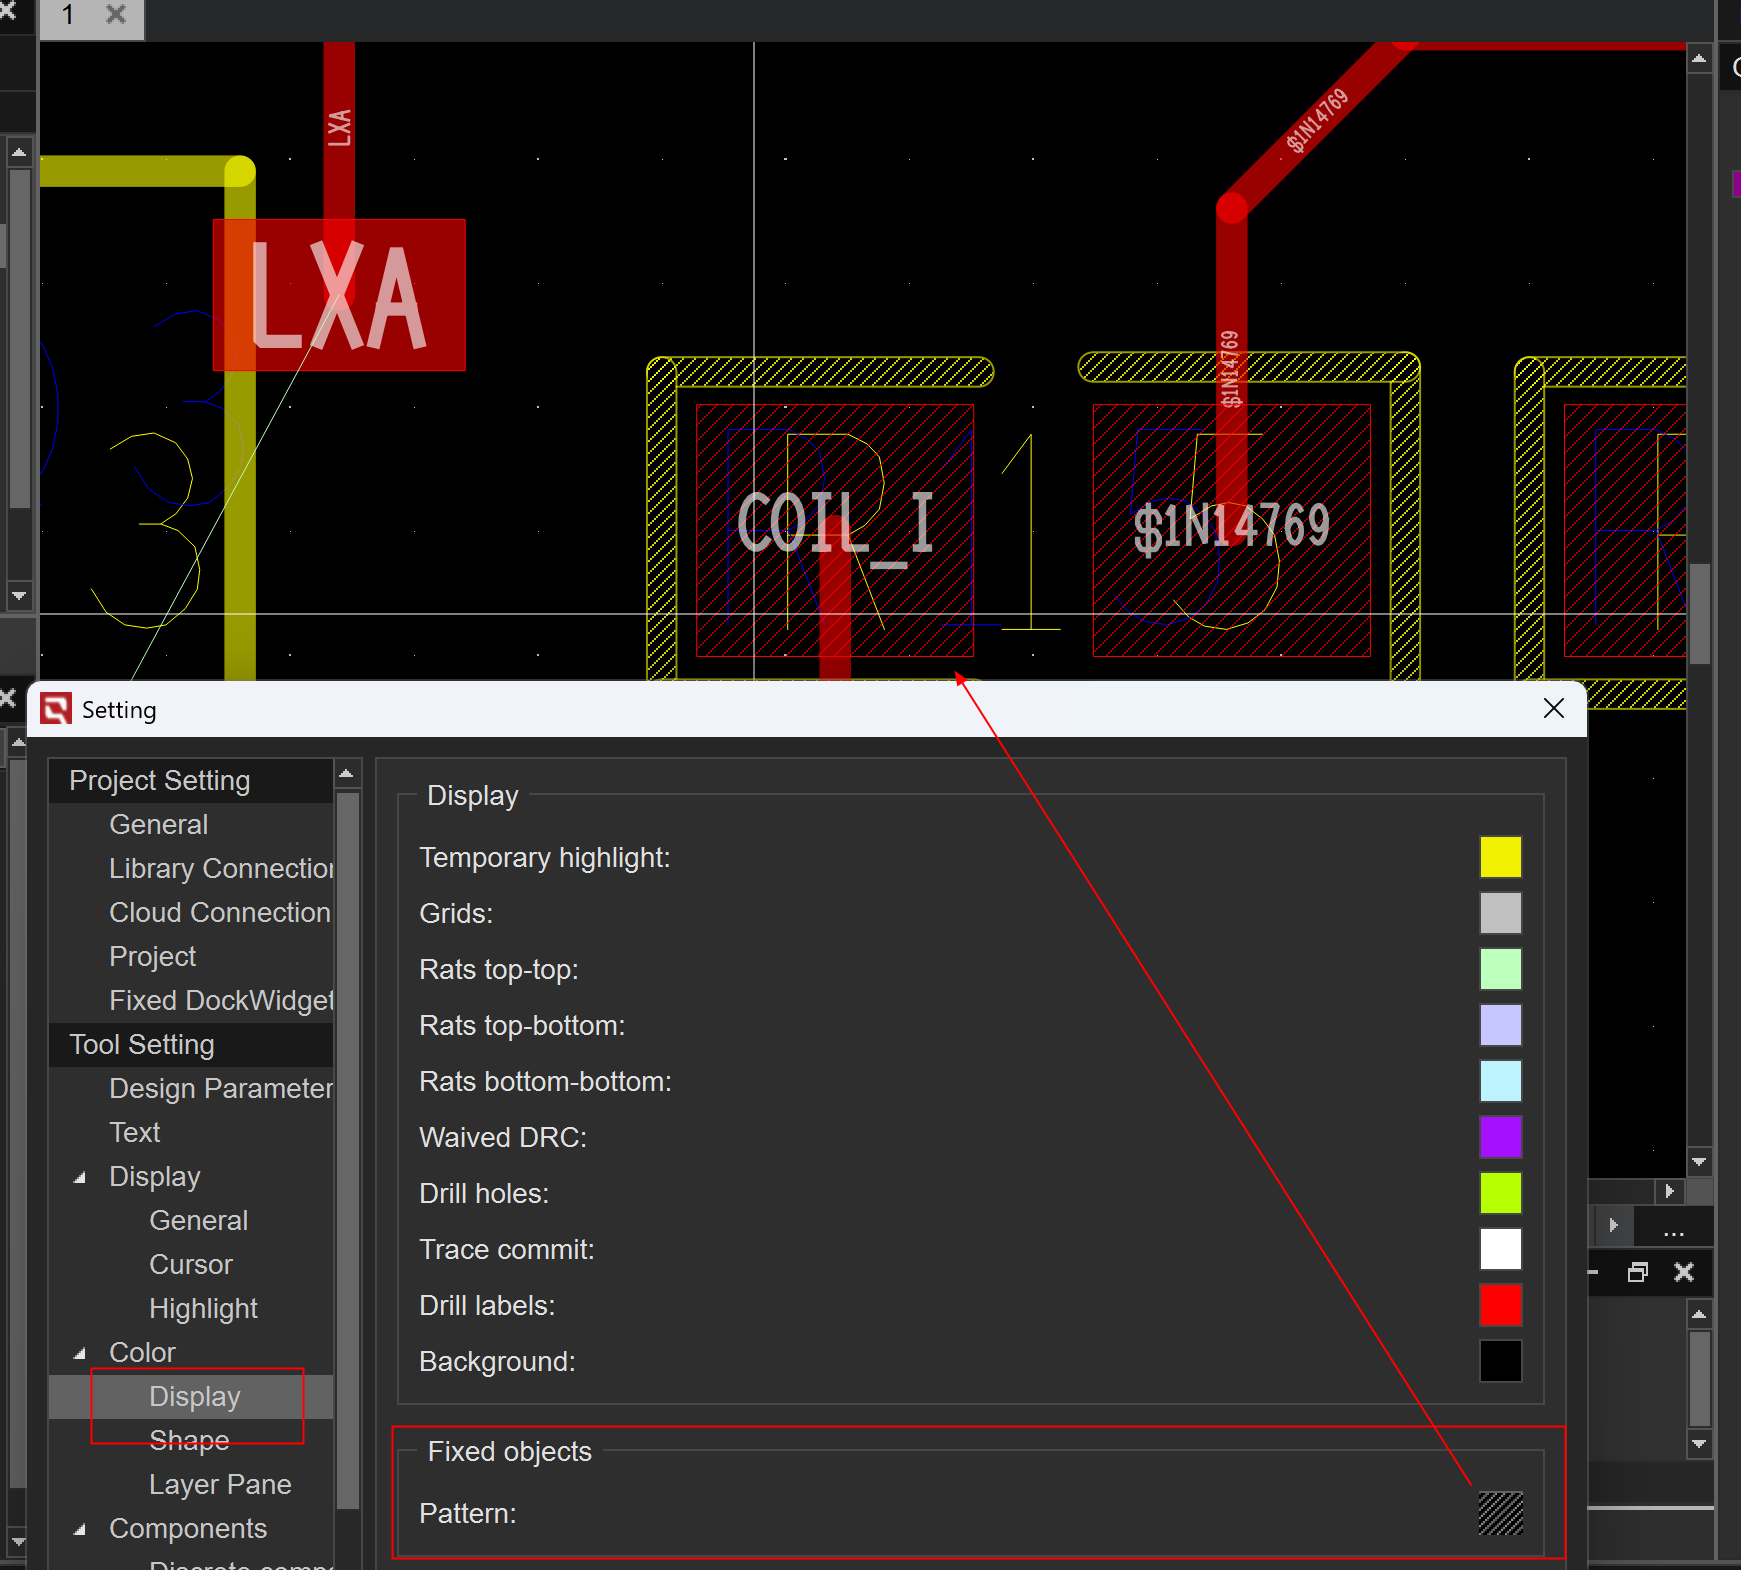Select Shape under Color settings
Image resolution: width=1741 pixels, height=1570 pixels.
(x=189, y=1440)
